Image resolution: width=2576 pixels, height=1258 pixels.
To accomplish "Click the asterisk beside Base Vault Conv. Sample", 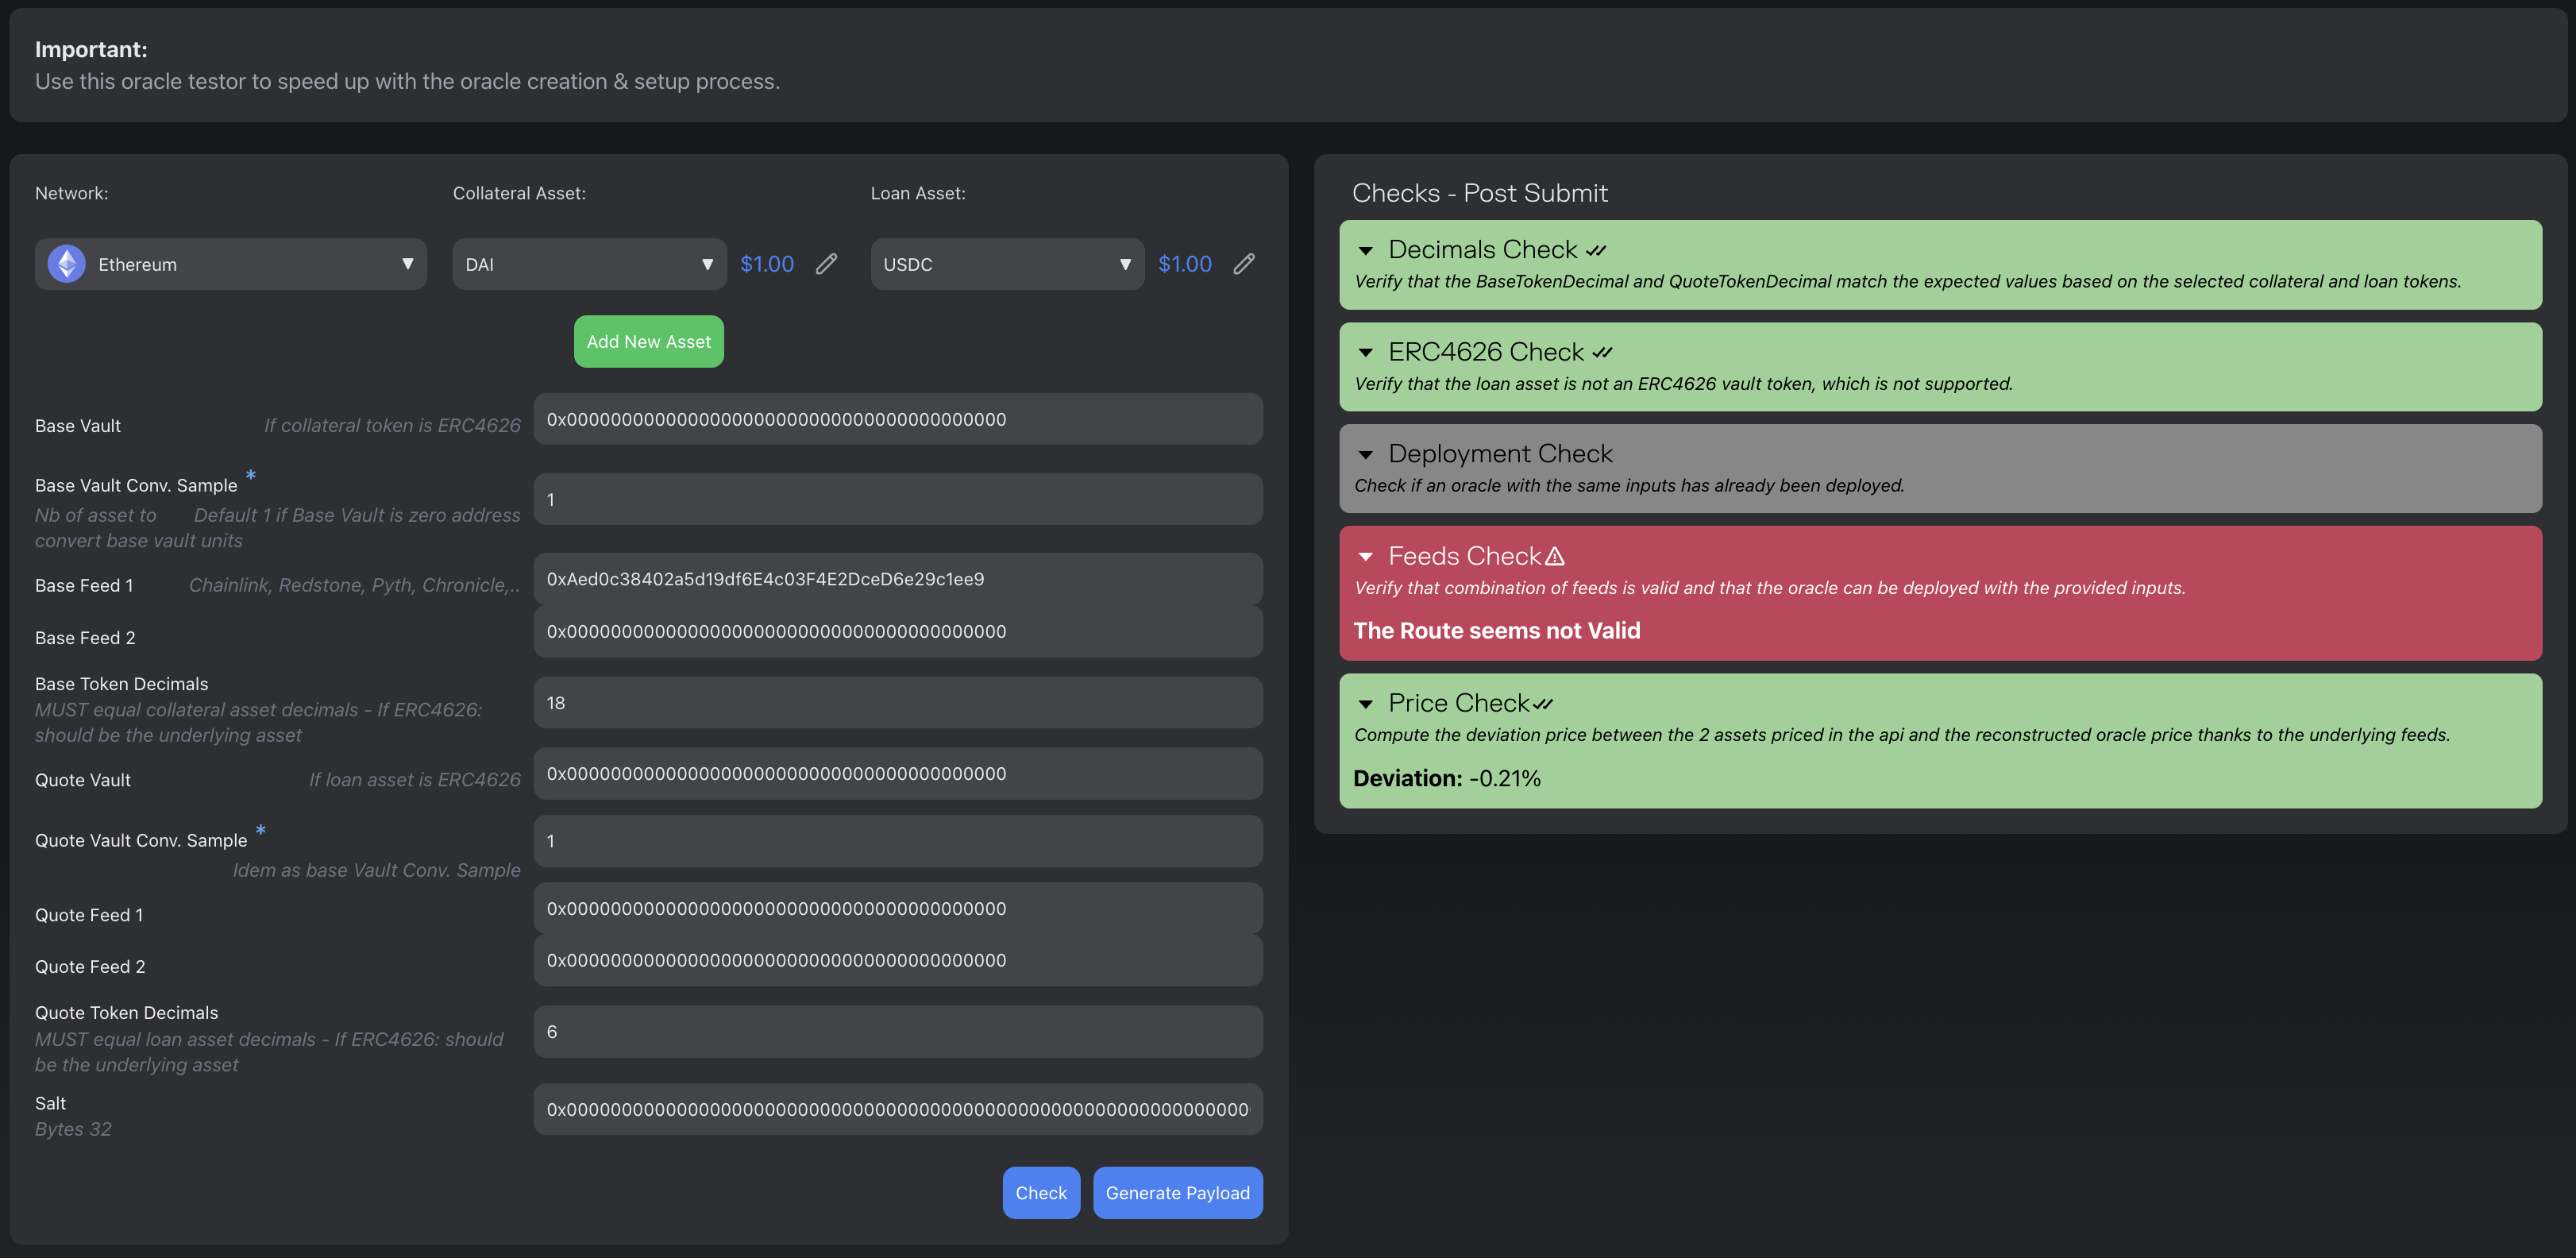I will (251, 475).
